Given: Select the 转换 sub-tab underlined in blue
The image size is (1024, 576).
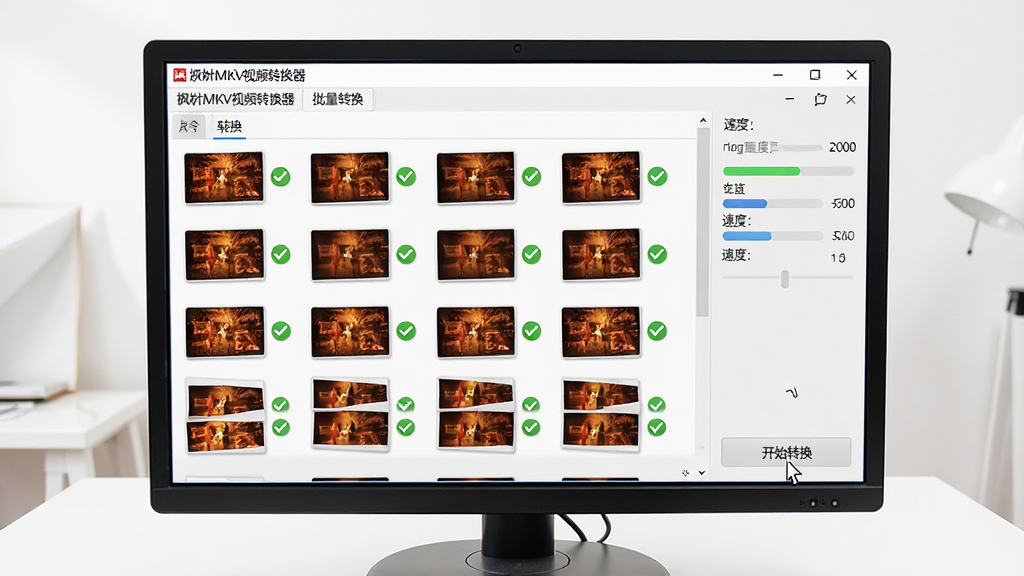Looking at the screenshot, I should pos(229,127).
